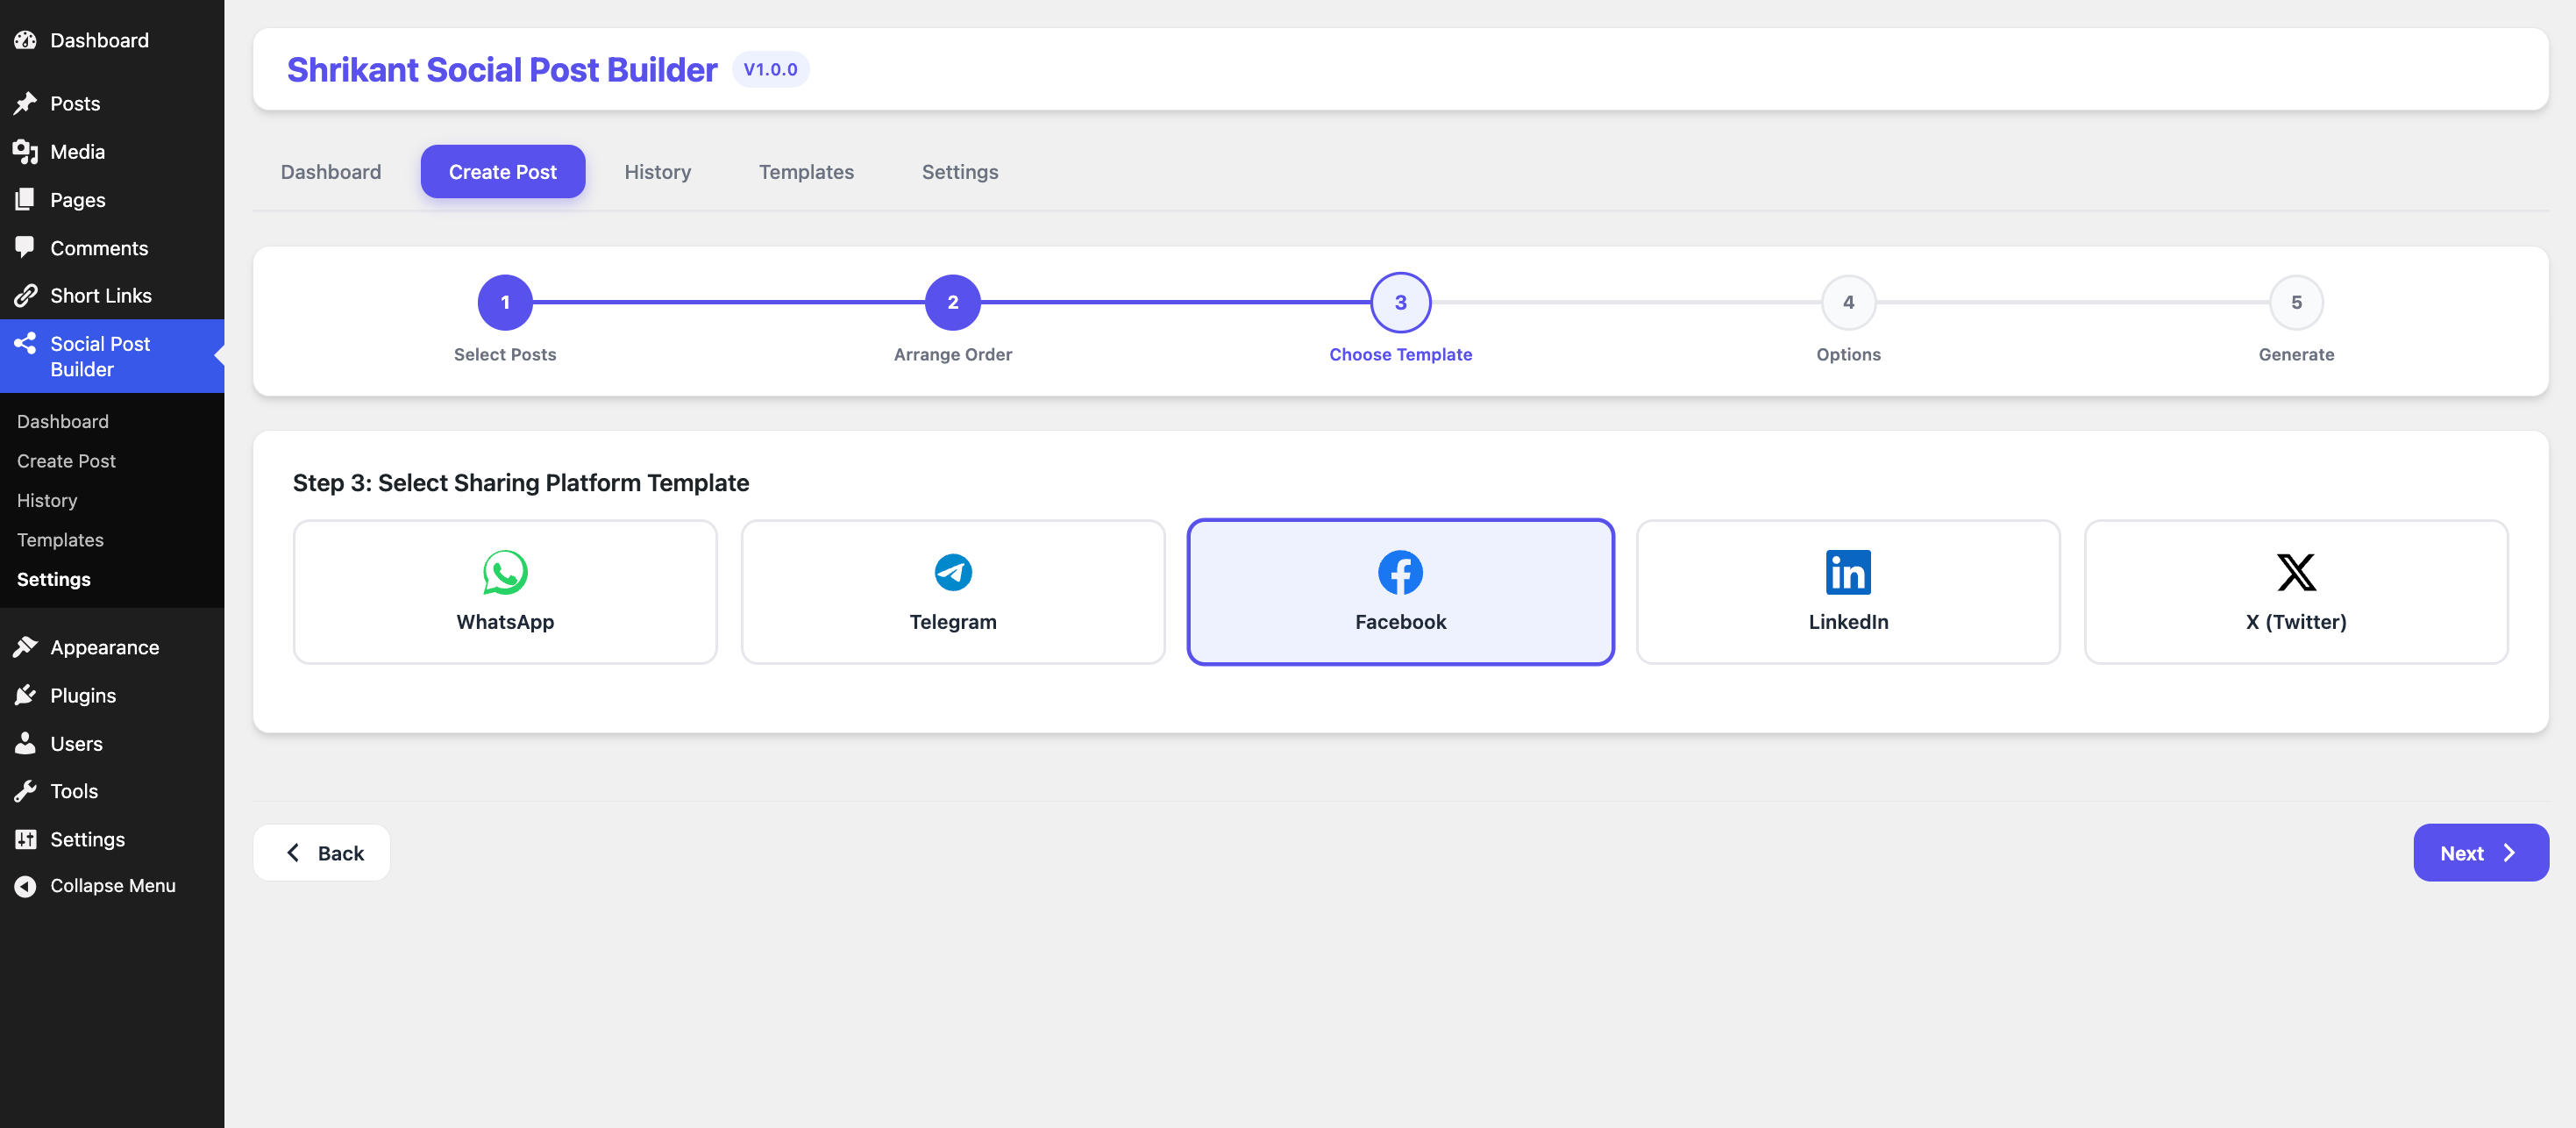Click the Comments bubble icon
The image size is (2576, 1128).
click(25, 247)
